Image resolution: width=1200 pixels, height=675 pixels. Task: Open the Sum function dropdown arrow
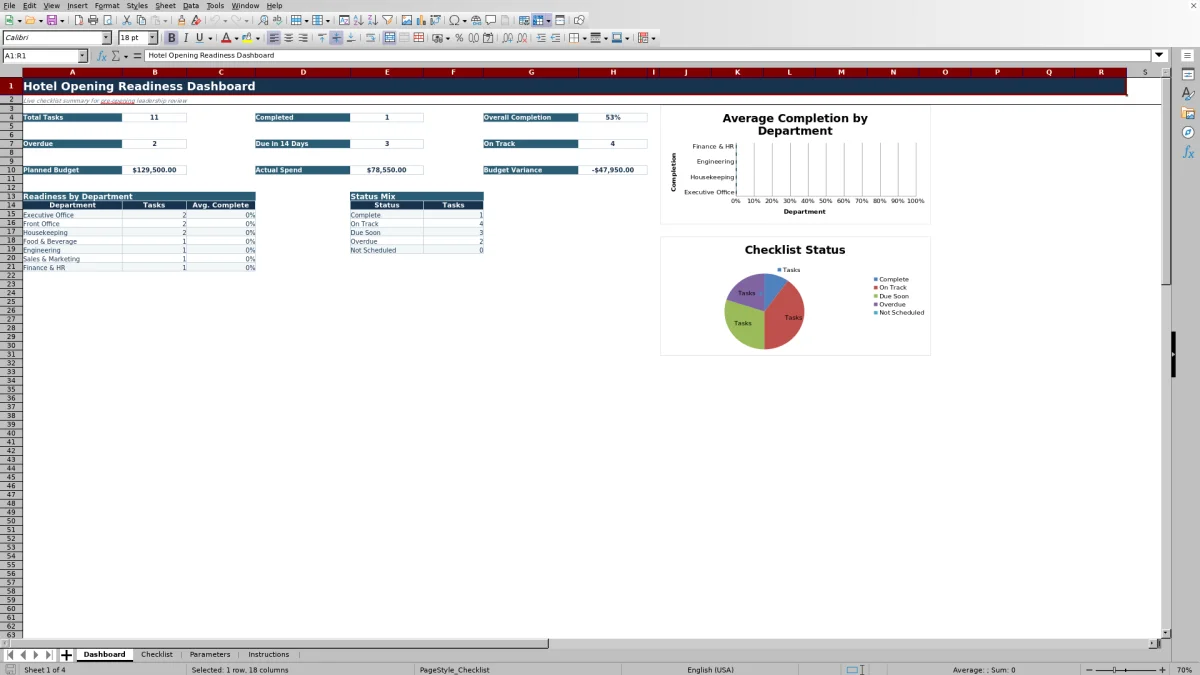click(x=125, y=56)
